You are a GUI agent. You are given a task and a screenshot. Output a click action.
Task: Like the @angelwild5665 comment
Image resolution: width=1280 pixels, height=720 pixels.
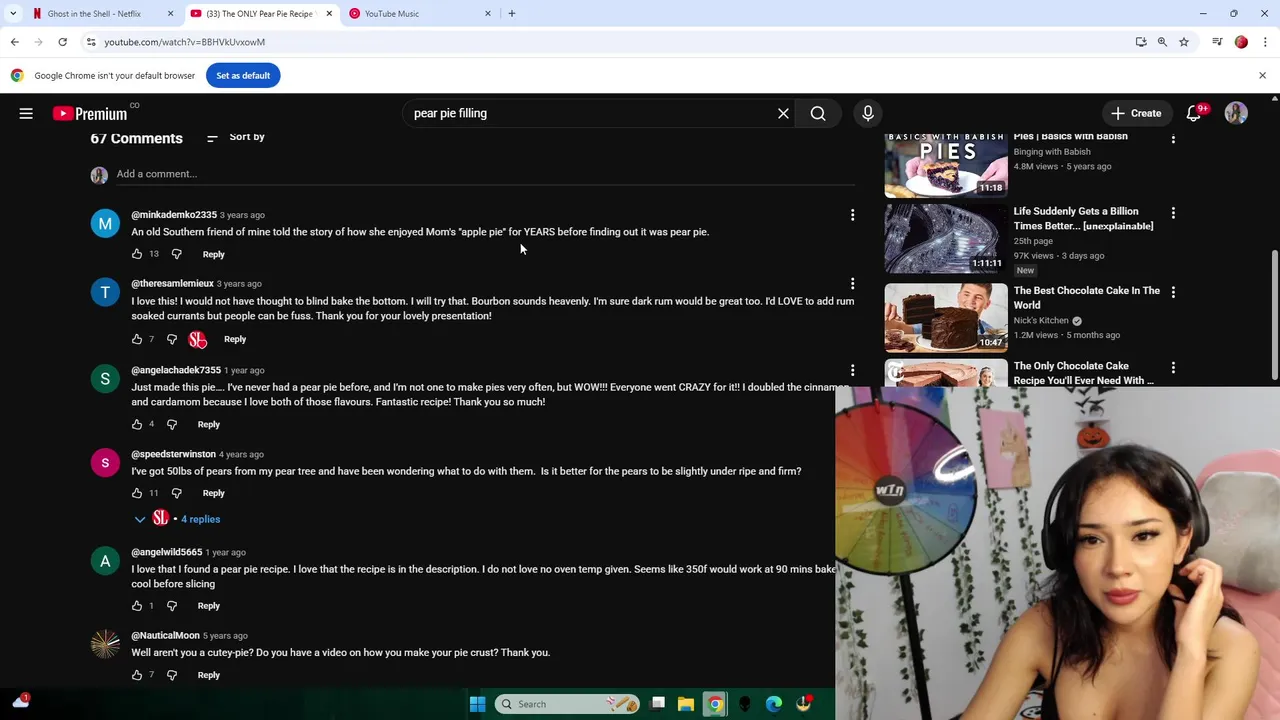point(137,606)
